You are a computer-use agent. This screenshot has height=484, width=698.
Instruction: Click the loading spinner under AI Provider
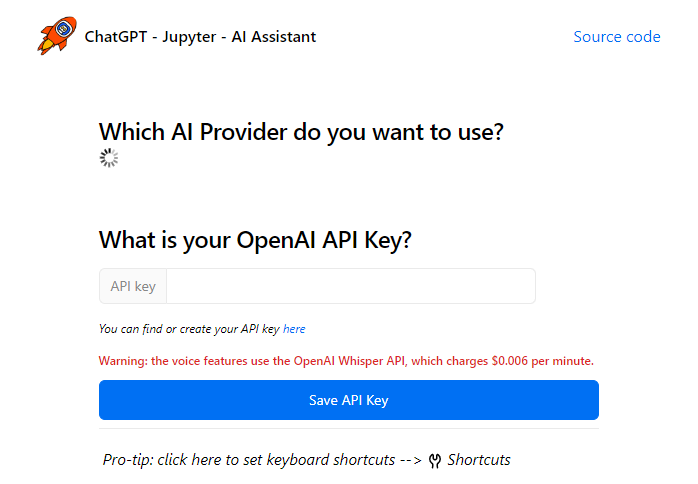(109, 158)
